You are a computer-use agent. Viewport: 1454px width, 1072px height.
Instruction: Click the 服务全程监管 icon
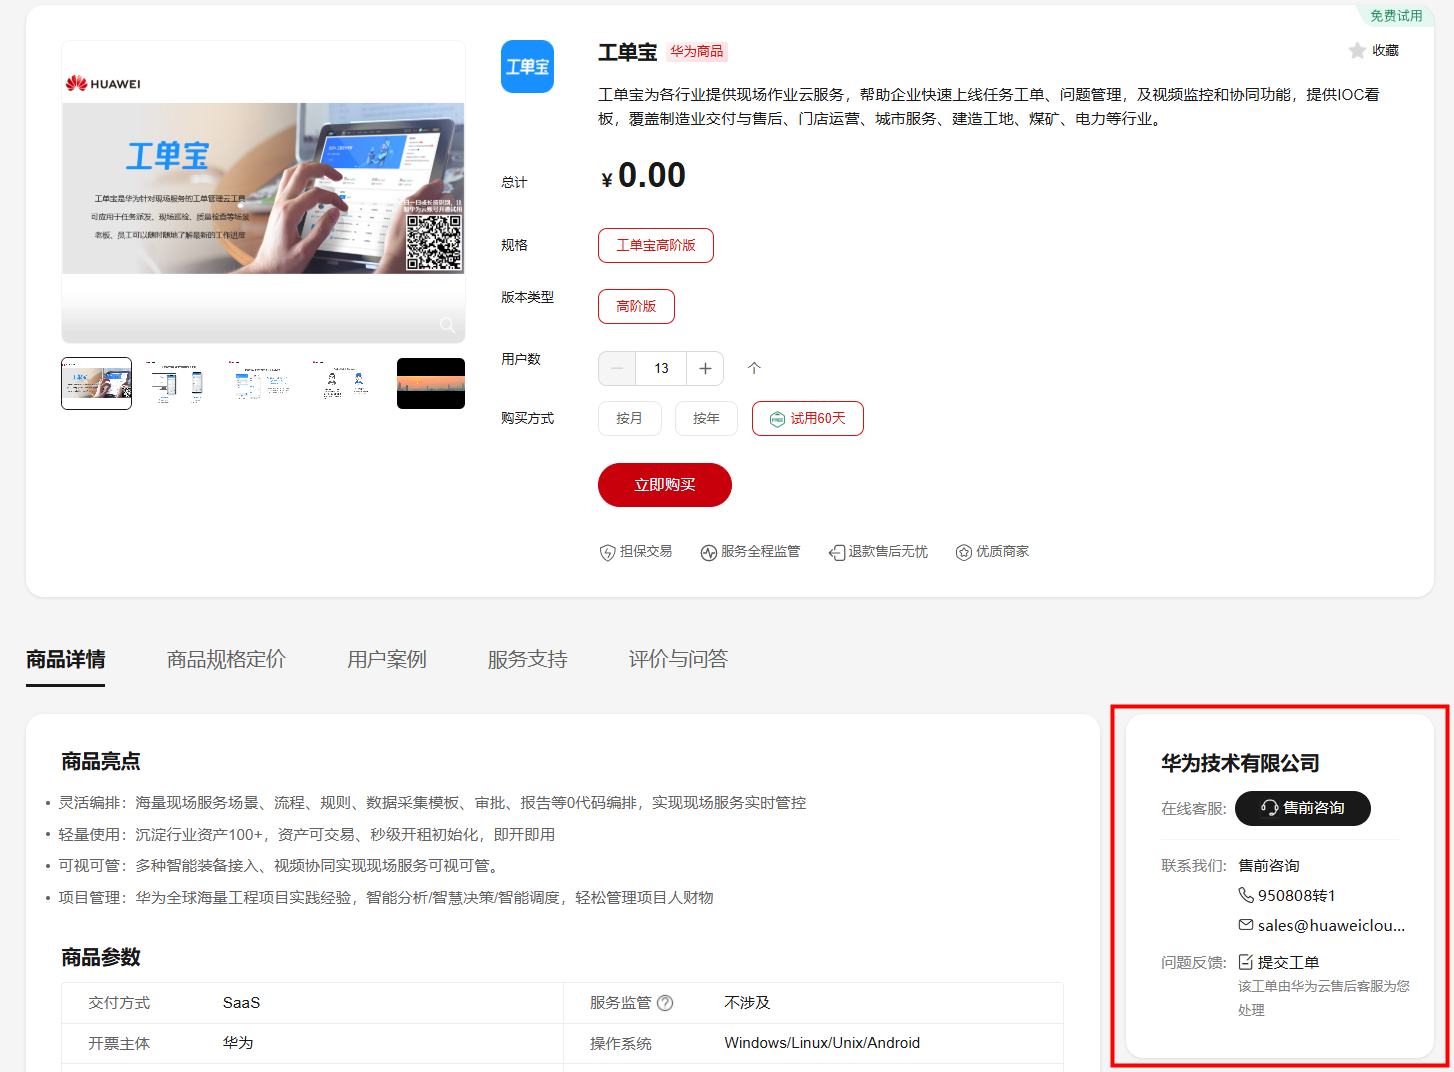click(709, 552)
